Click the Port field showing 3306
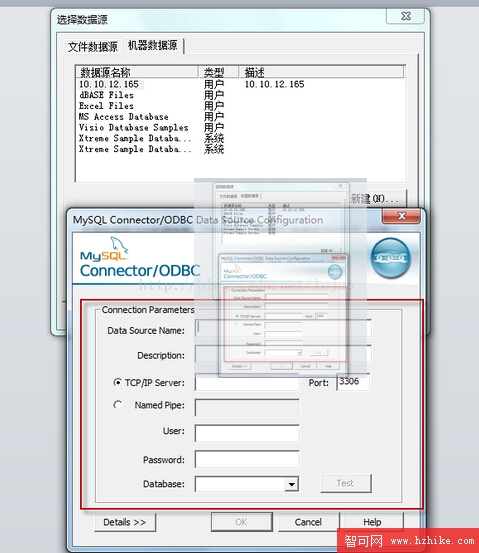 (x=353, y=382)
